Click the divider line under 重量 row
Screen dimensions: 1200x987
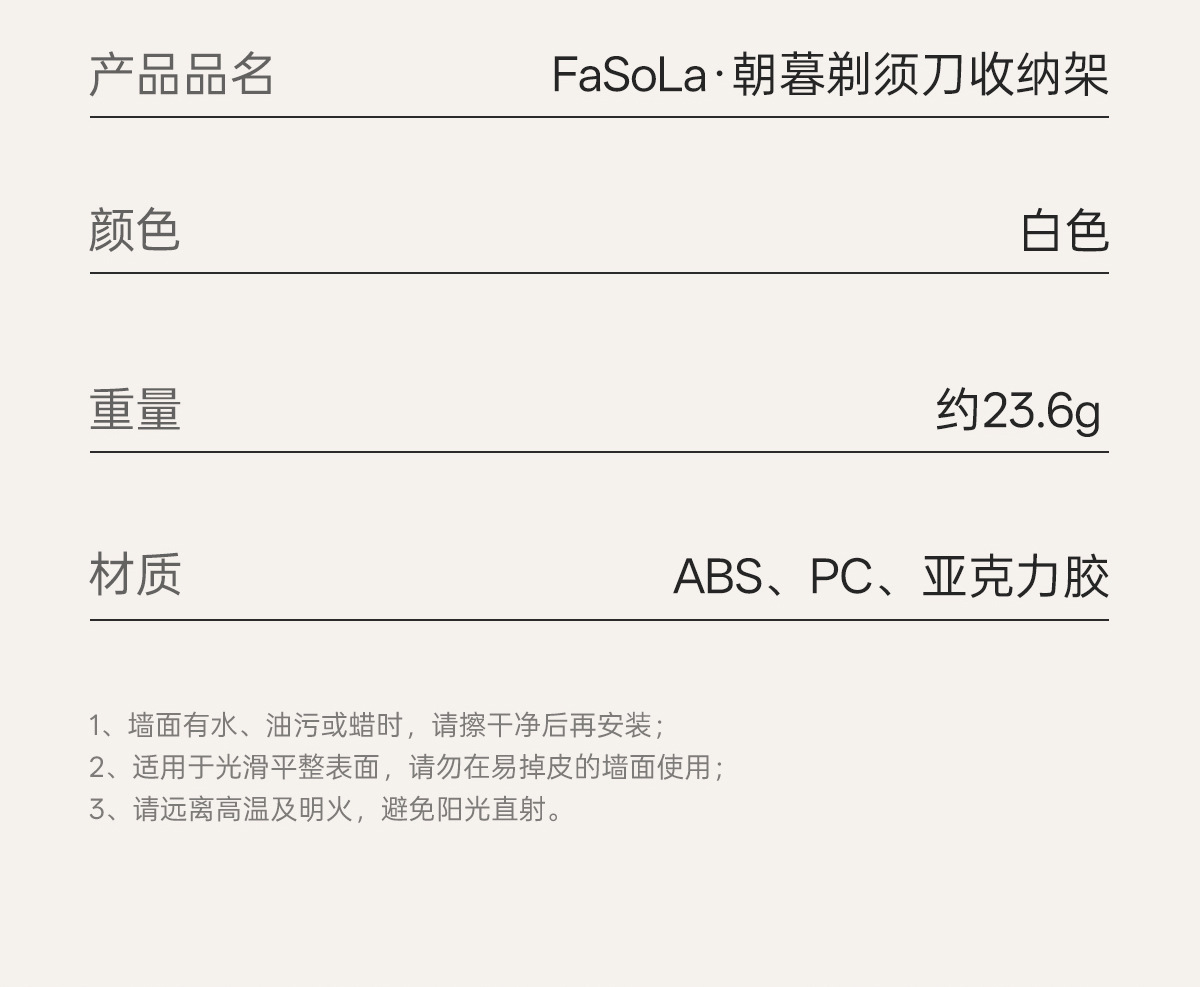click(599, 452)
